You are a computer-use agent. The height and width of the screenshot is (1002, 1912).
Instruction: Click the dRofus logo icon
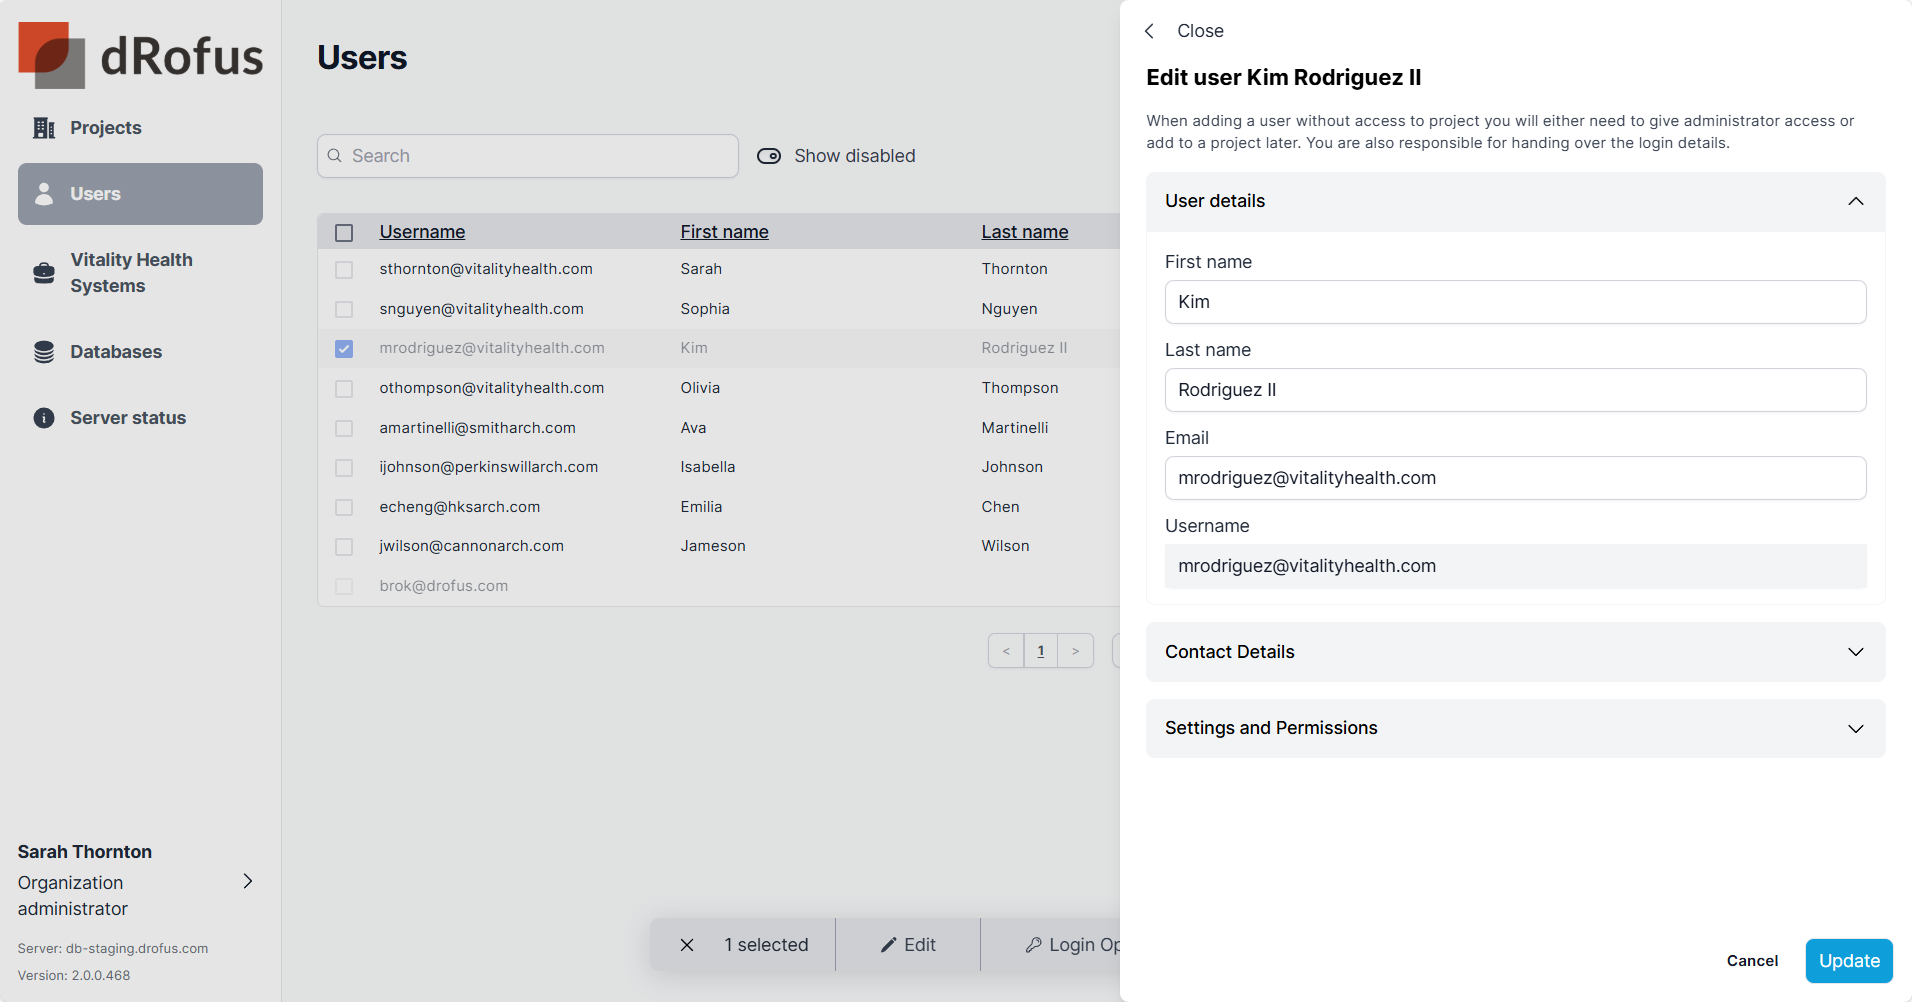coord(51,55)
